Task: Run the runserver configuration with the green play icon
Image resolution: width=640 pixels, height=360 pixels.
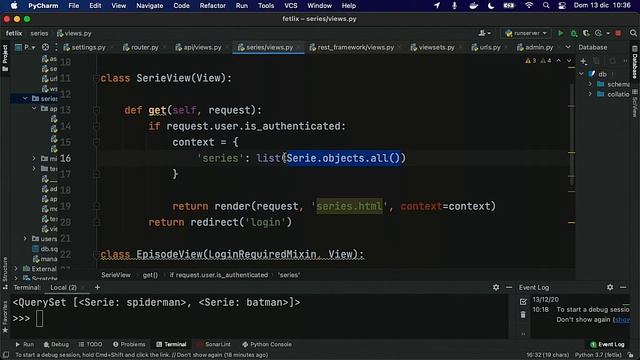Action: (x=560, y=33)
